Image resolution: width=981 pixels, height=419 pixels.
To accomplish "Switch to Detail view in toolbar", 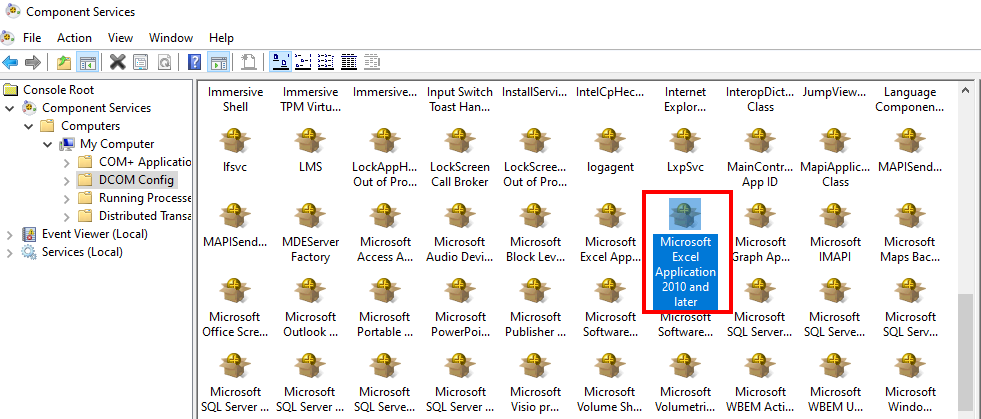I will [x=349, y=62].
